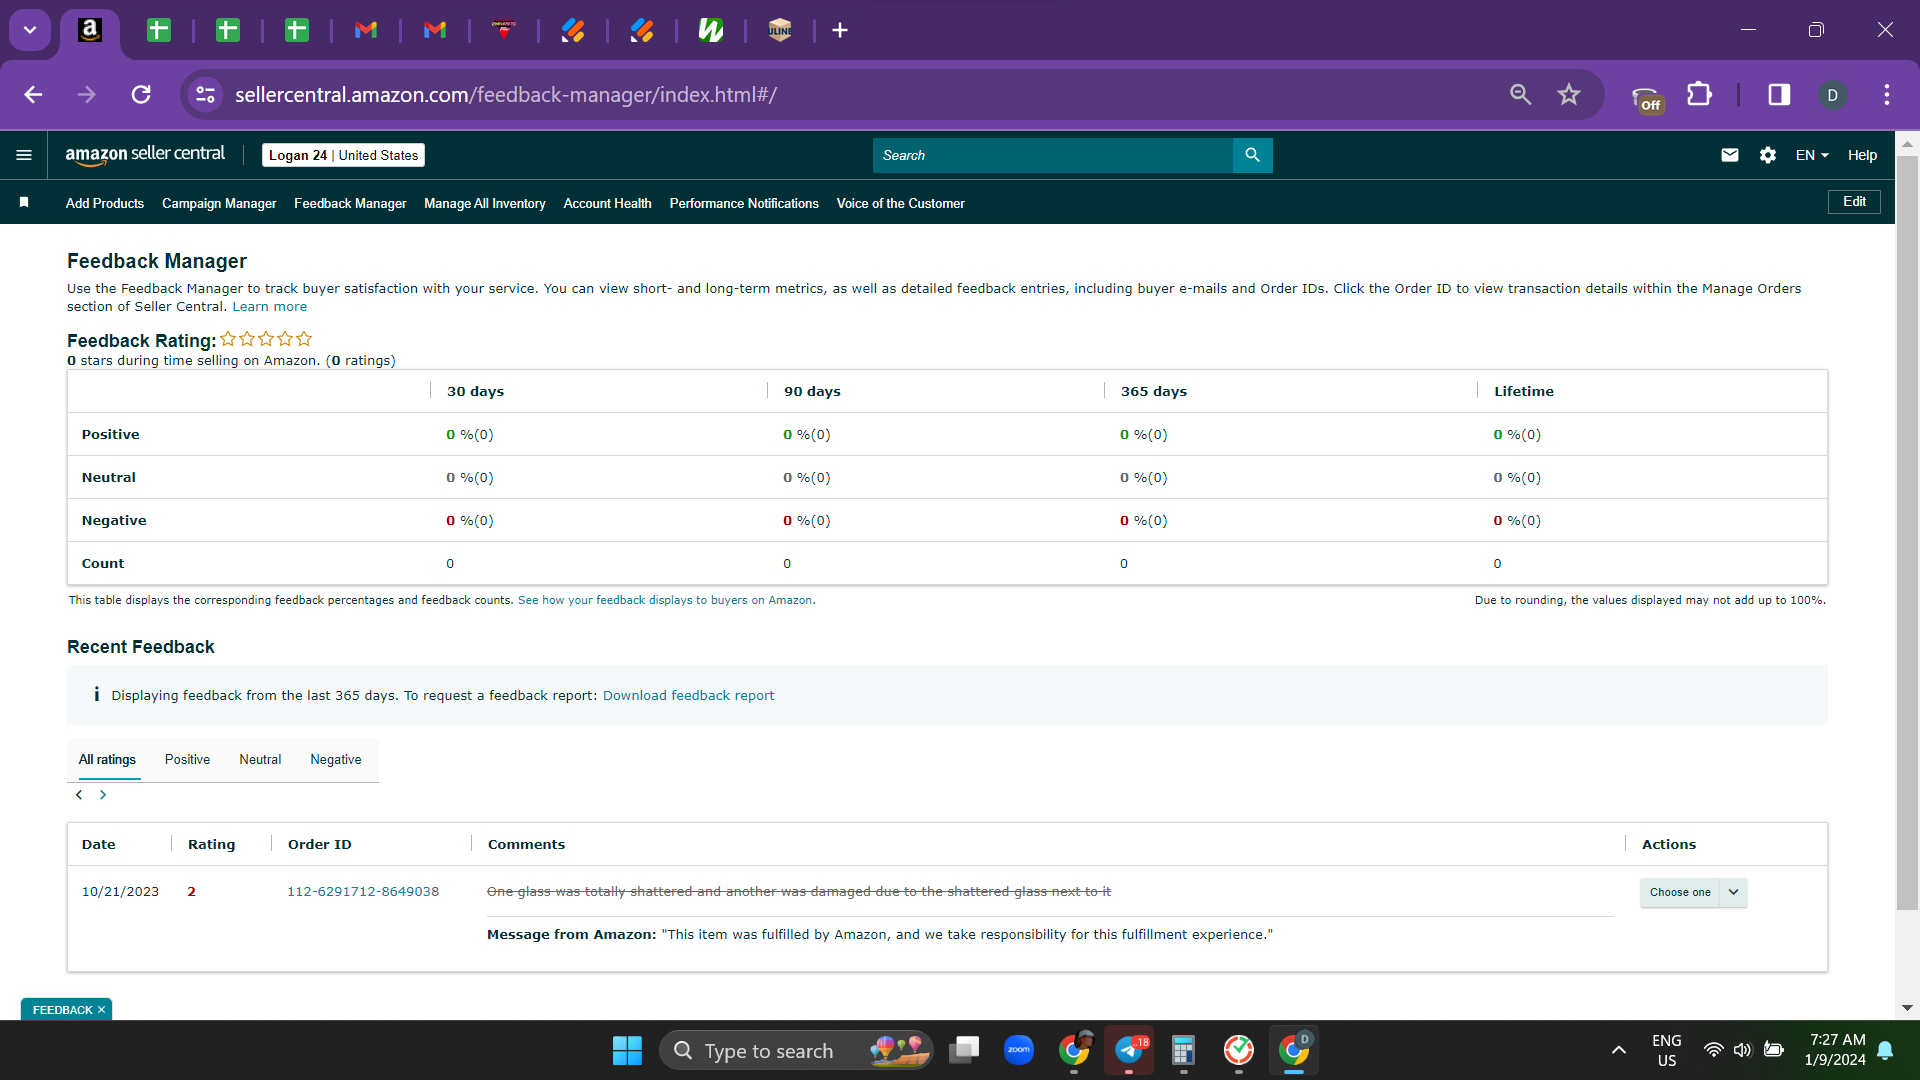Show hidden system tray icons chevron

pyautogui.click(x=1618, y=1050)
